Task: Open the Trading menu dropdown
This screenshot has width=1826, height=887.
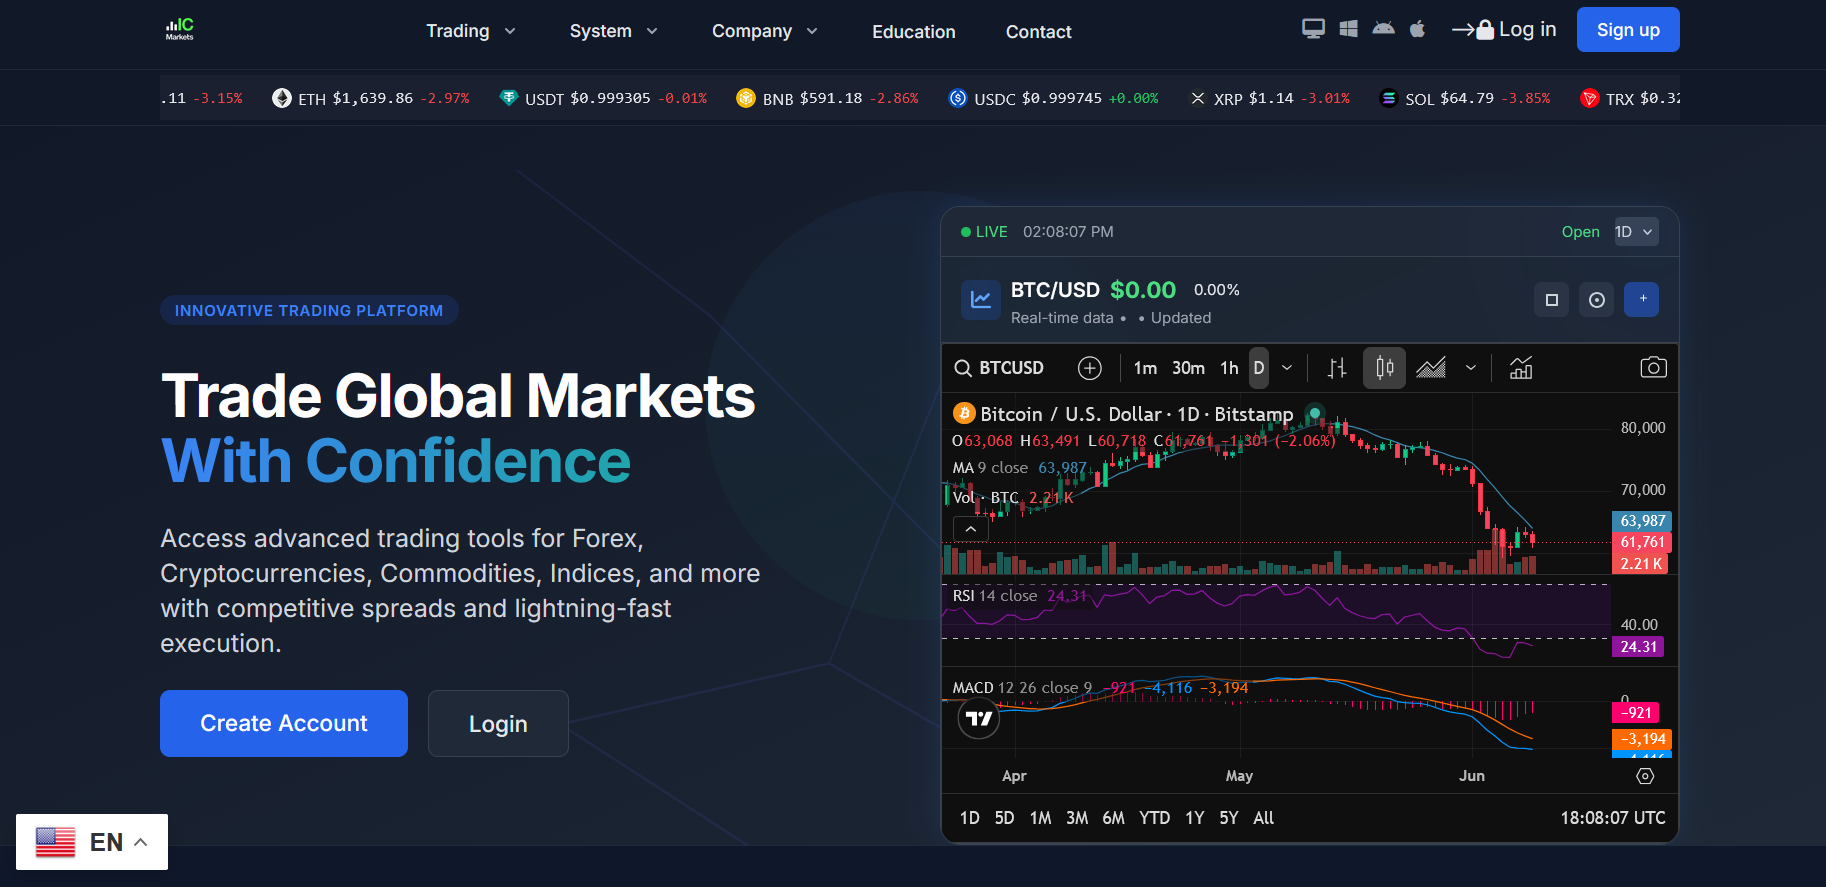Action: coord(471,31)
